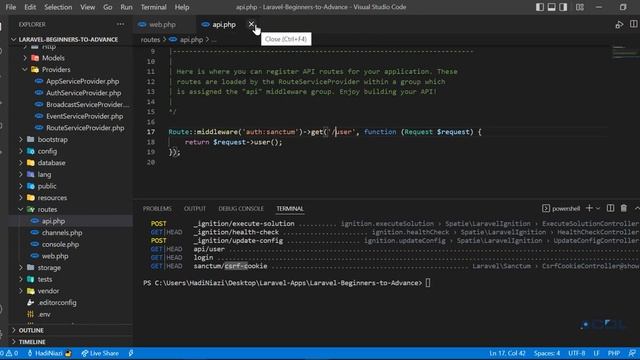640x360 pixels.
Task: Open Customize Layout icon
Action: [580, 7]
